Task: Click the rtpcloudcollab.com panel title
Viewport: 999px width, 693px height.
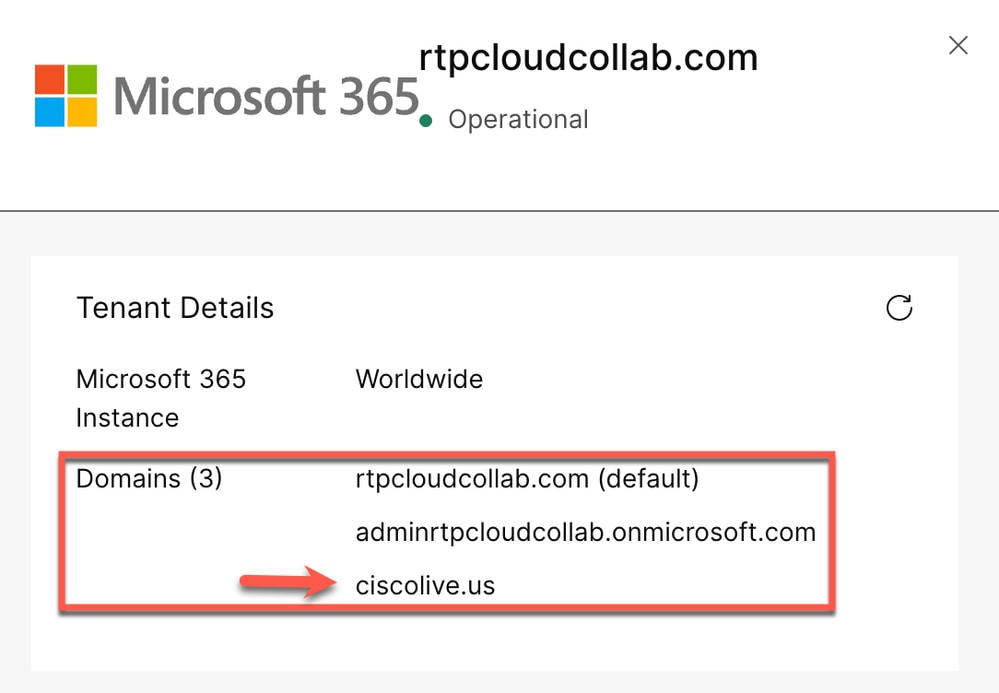Action: point(588,58)
